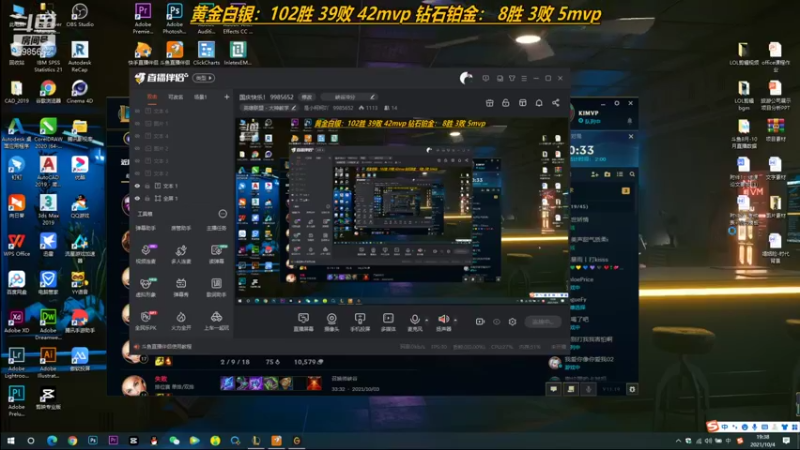The image size is (800, 450).
Task: Collapse the 工具箱 toolbox panel
Action: pos(222,214)
